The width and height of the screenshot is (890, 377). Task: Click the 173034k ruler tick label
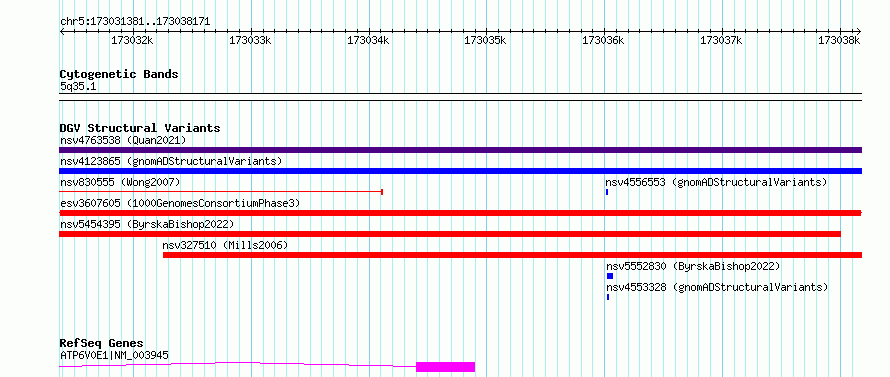coord(368,41)
